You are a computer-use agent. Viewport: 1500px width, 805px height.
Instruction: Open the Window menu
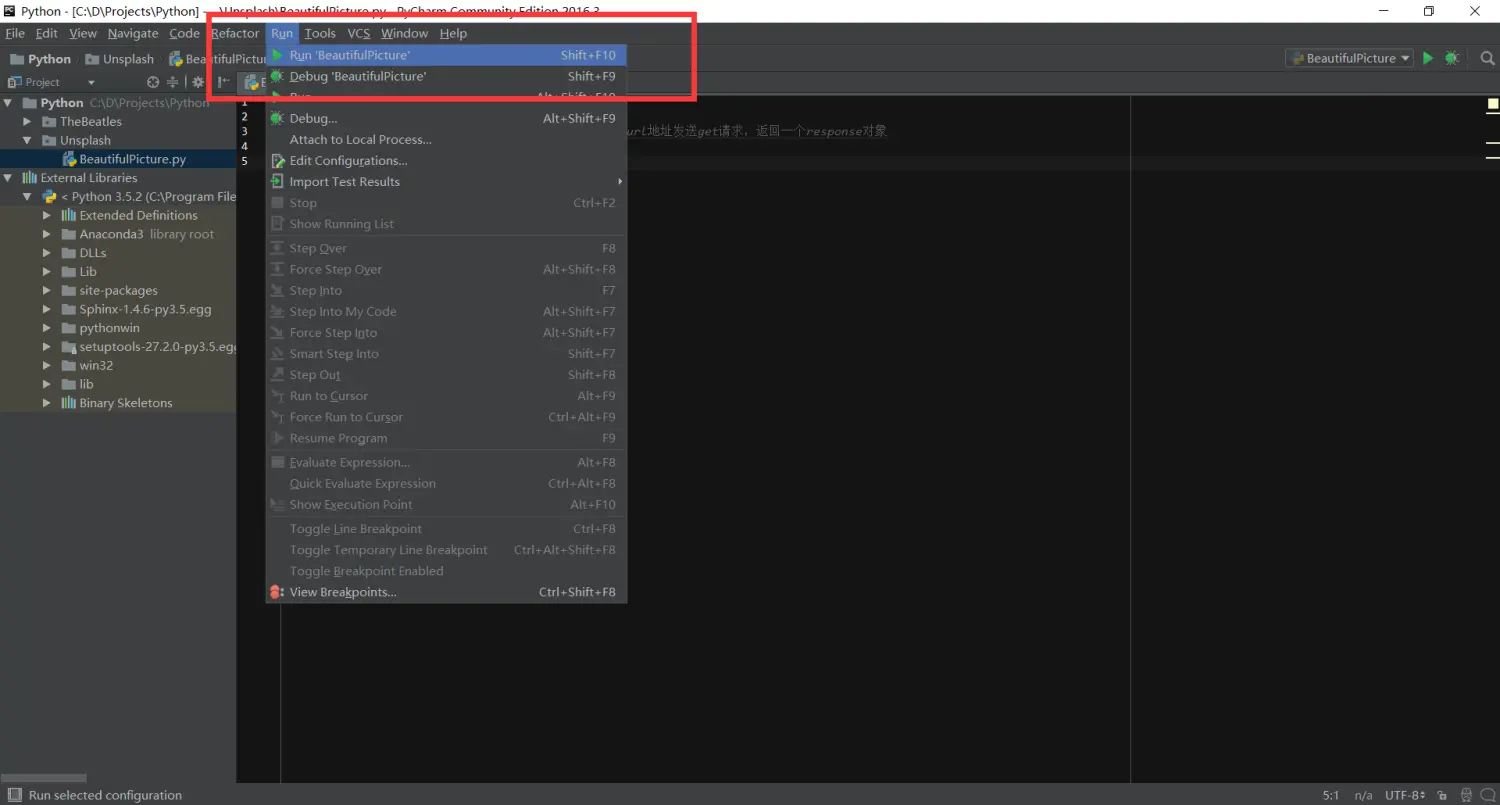[x=404, y=33]
